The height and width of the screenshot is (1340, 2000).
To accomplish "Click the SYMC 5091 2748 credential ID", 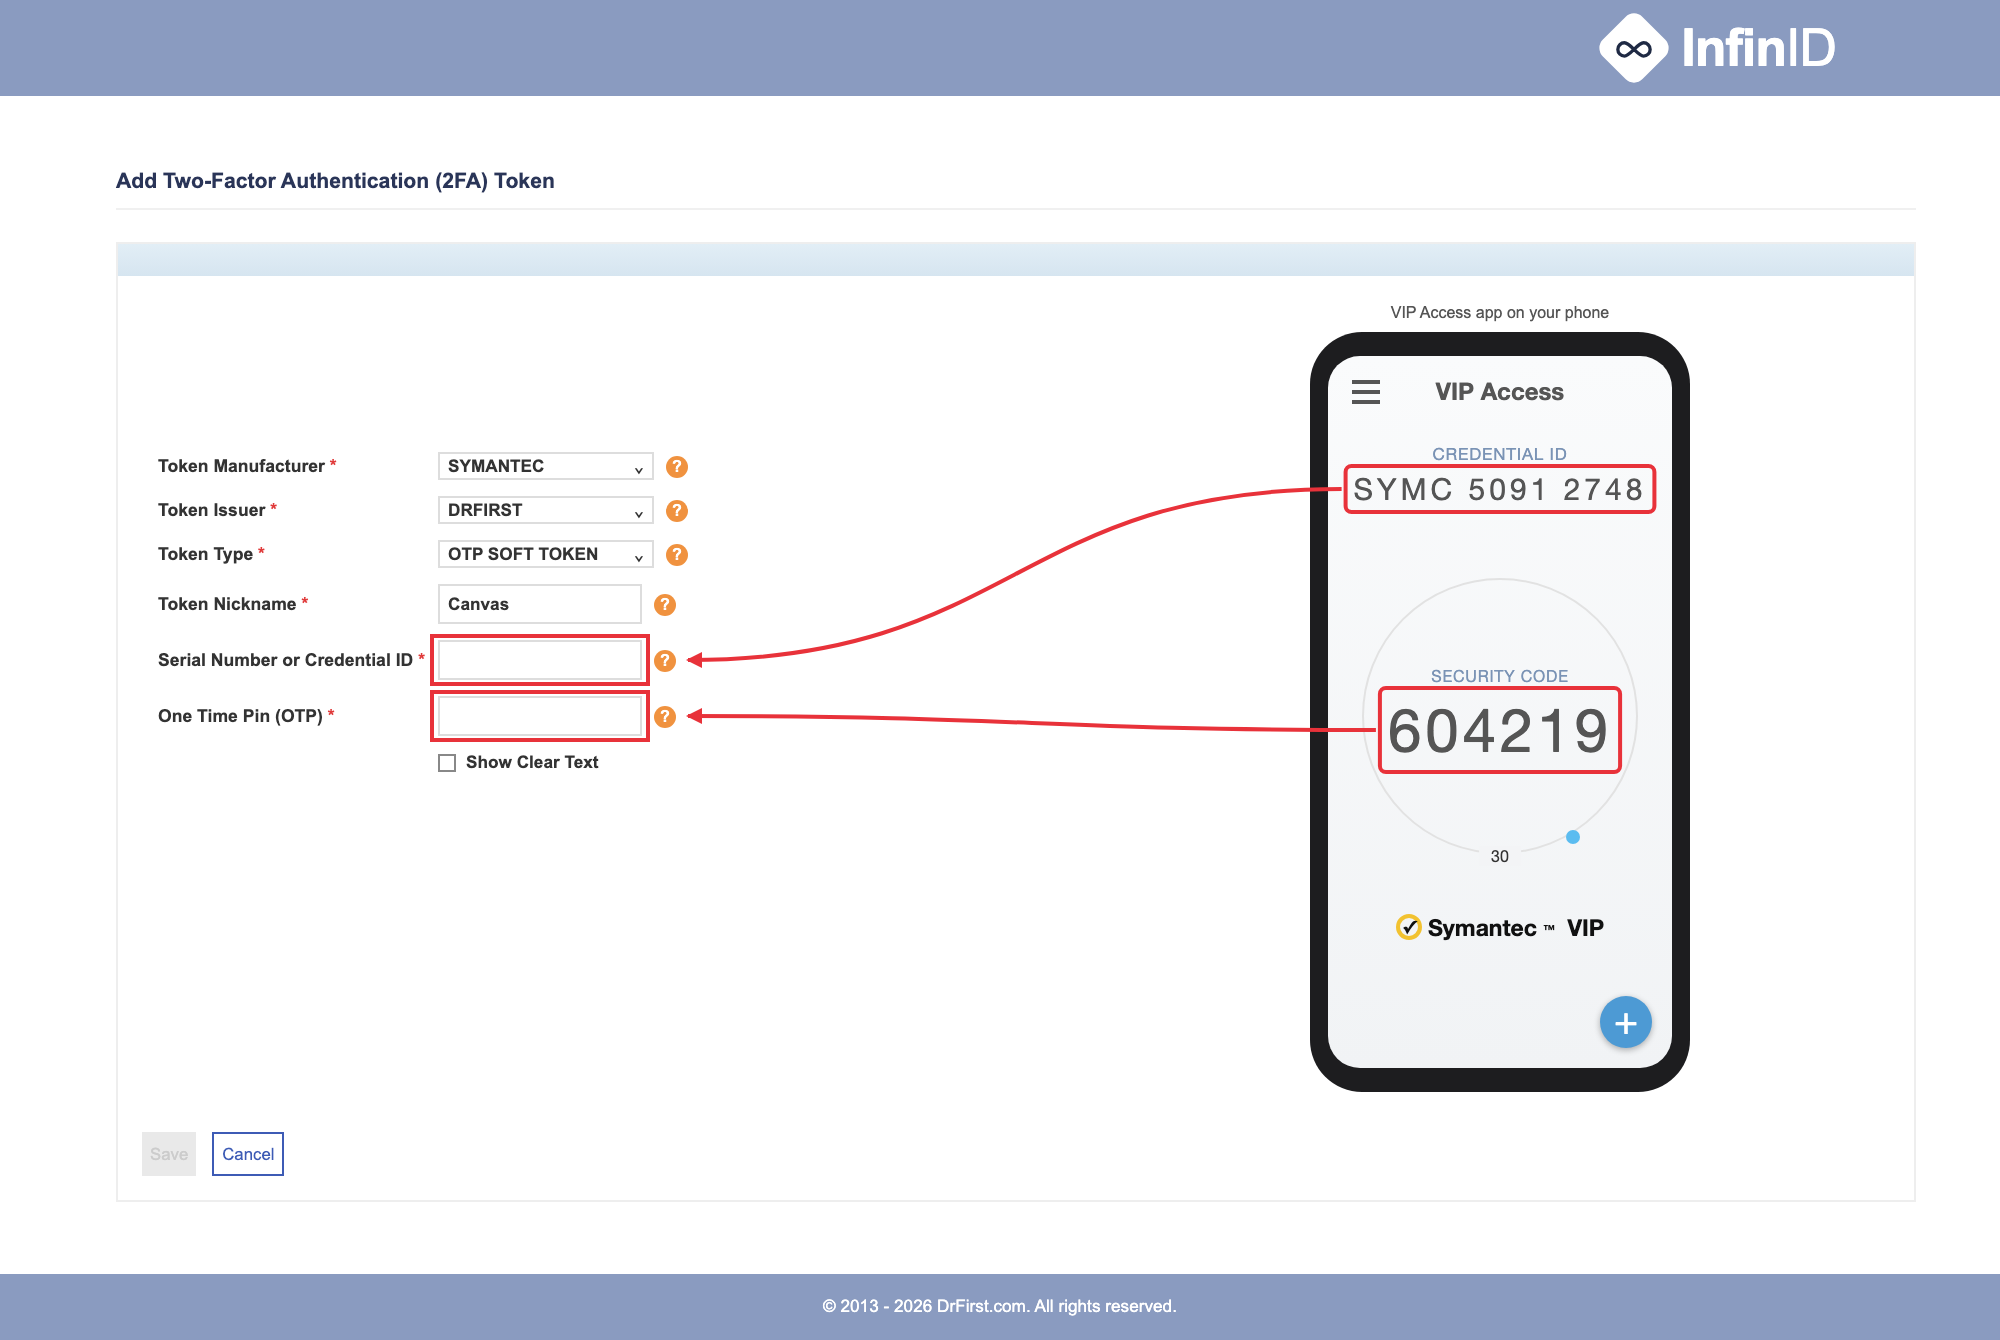I will pyautogui.click(x=1499, y=489).
